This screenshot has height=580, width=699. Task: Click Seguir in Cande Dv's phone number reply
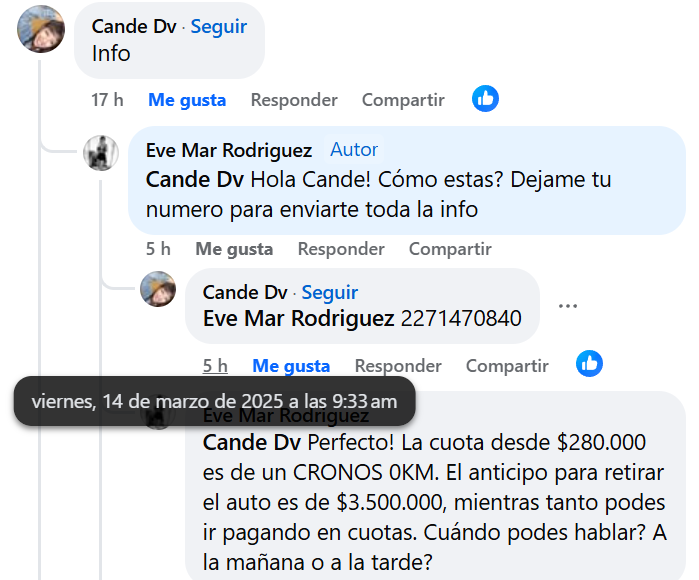click(329, 292)
